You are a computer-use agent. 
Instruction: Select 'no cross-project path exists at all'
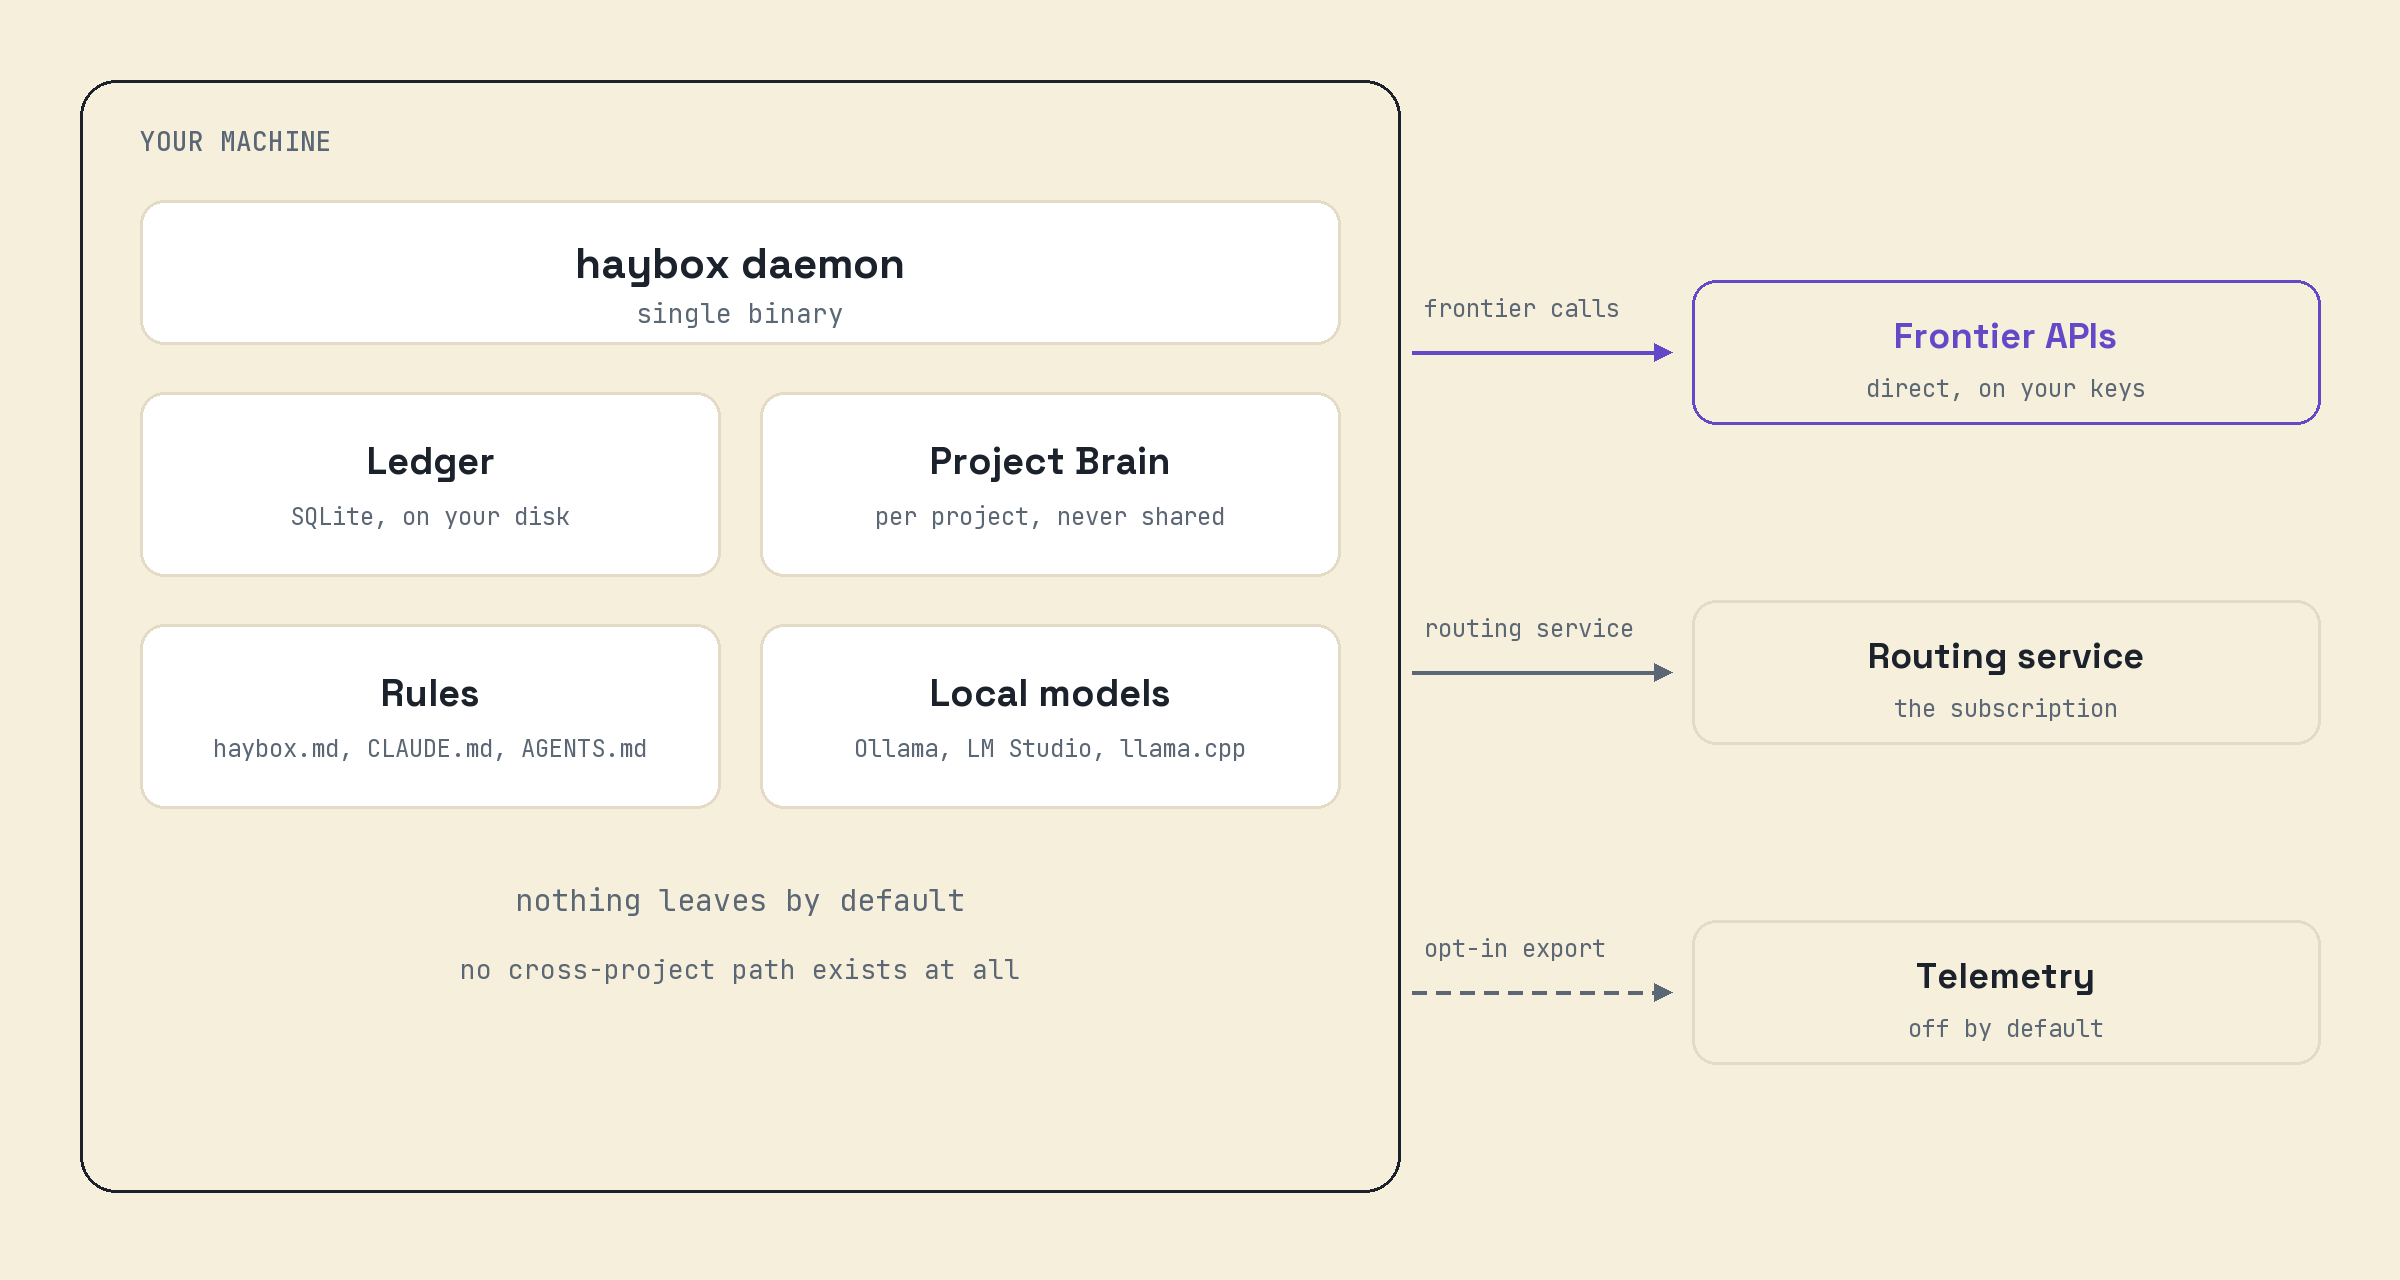point(740,970)
